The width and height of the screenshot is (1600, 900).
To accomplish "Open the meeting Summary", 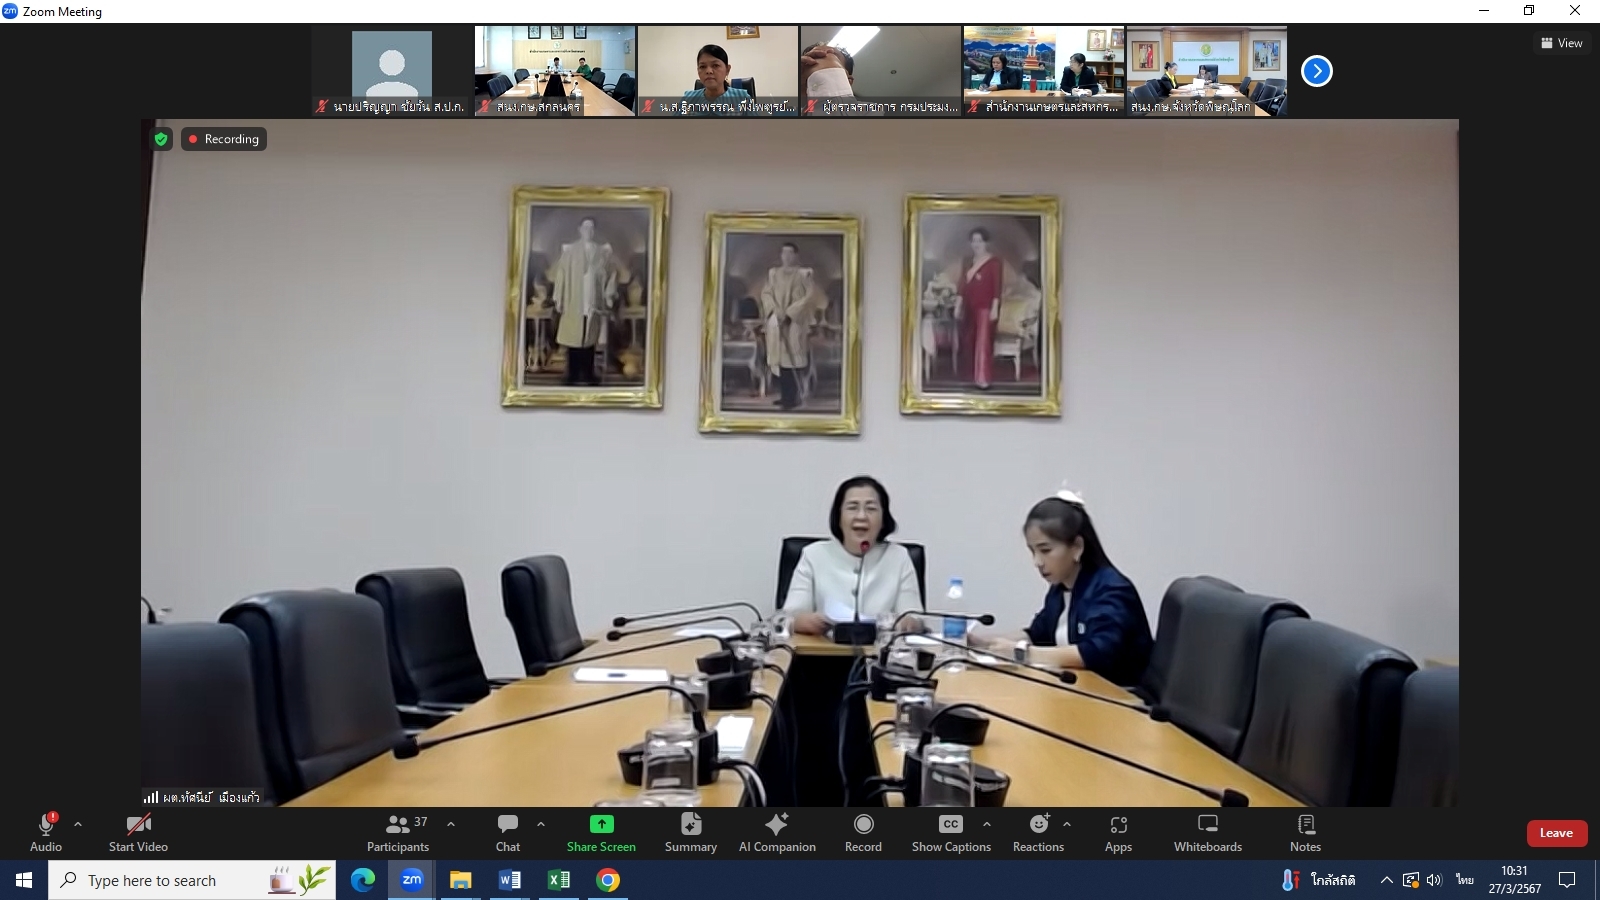I will [691, 833].
